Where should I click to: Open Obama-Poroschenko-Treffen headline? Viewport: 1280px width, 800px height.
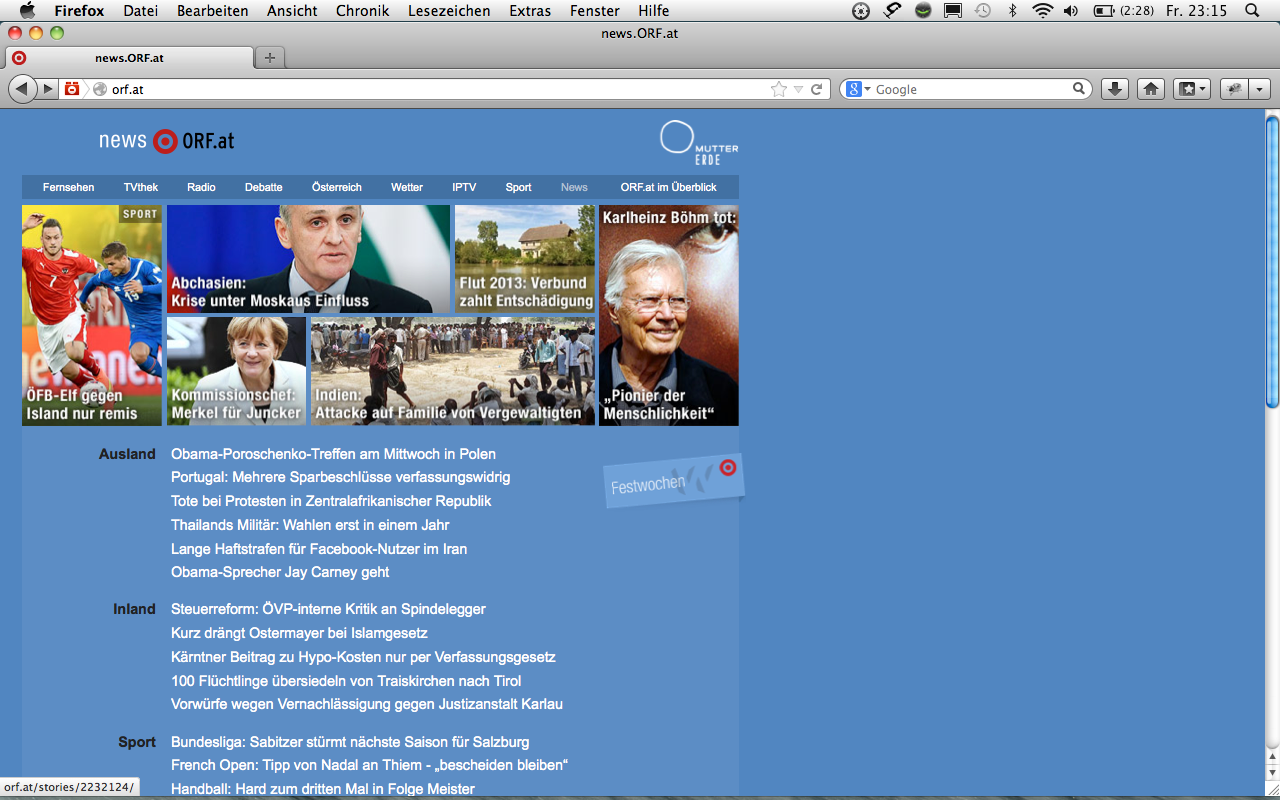tap(333, 454)
